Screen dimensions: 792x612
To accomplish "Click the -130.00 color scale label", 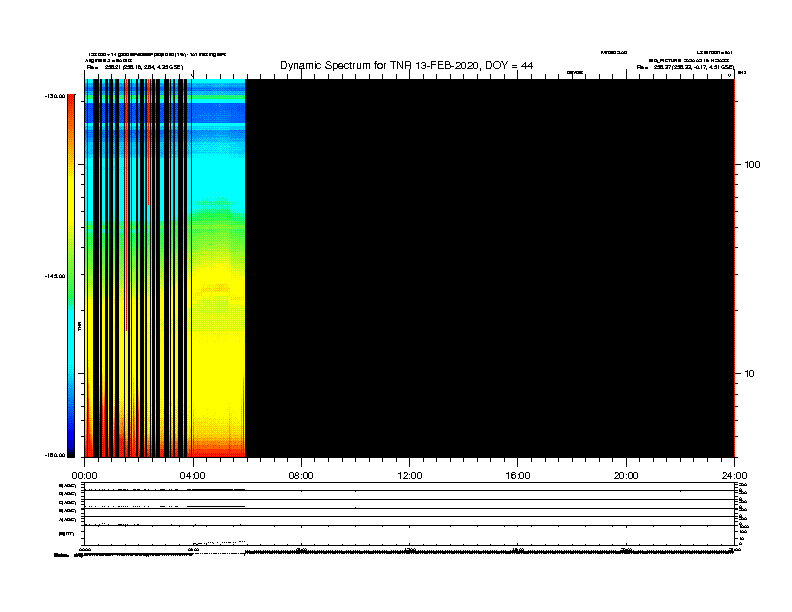I will click(55, 96).
